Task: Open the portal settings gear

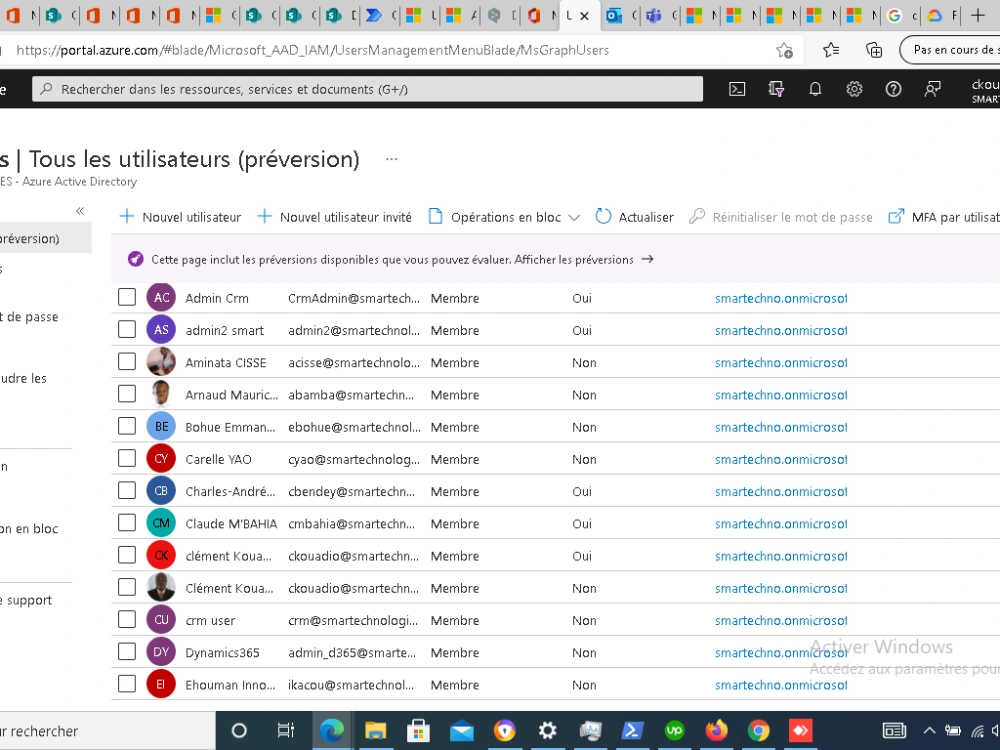Action: tap(854, 89)
